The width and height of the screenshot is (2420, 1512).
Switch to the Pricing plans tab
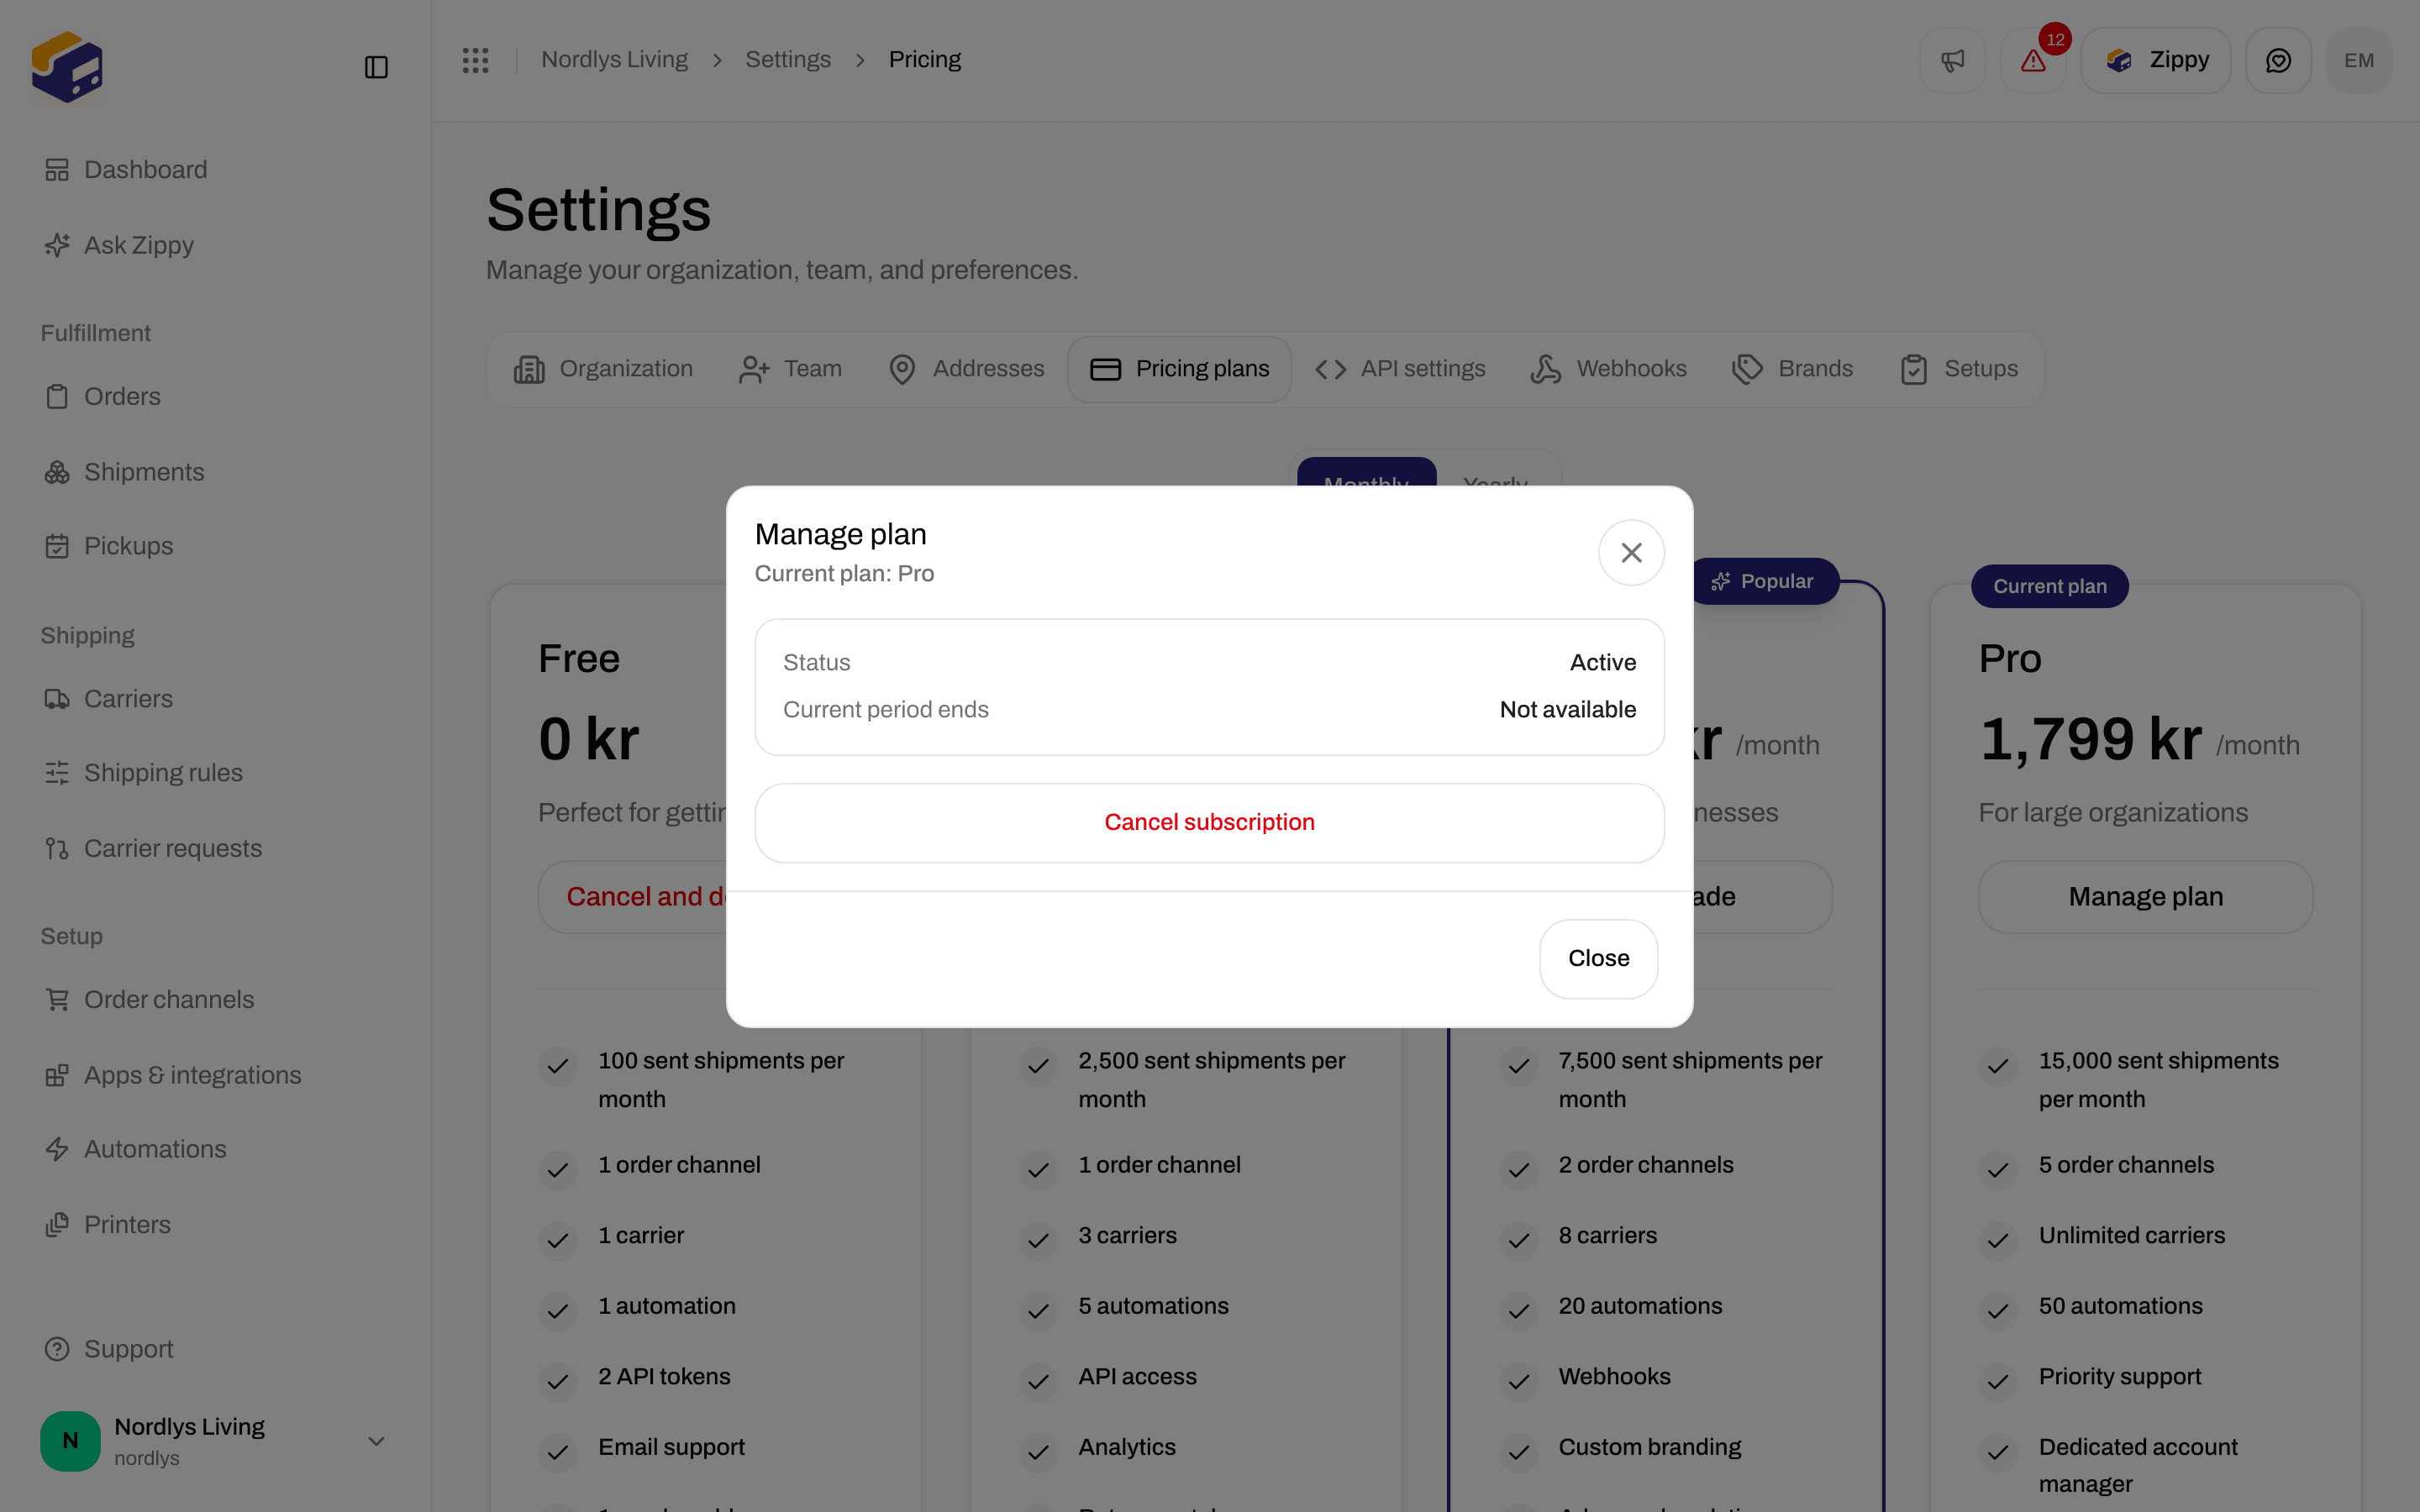coord(1179,370)
